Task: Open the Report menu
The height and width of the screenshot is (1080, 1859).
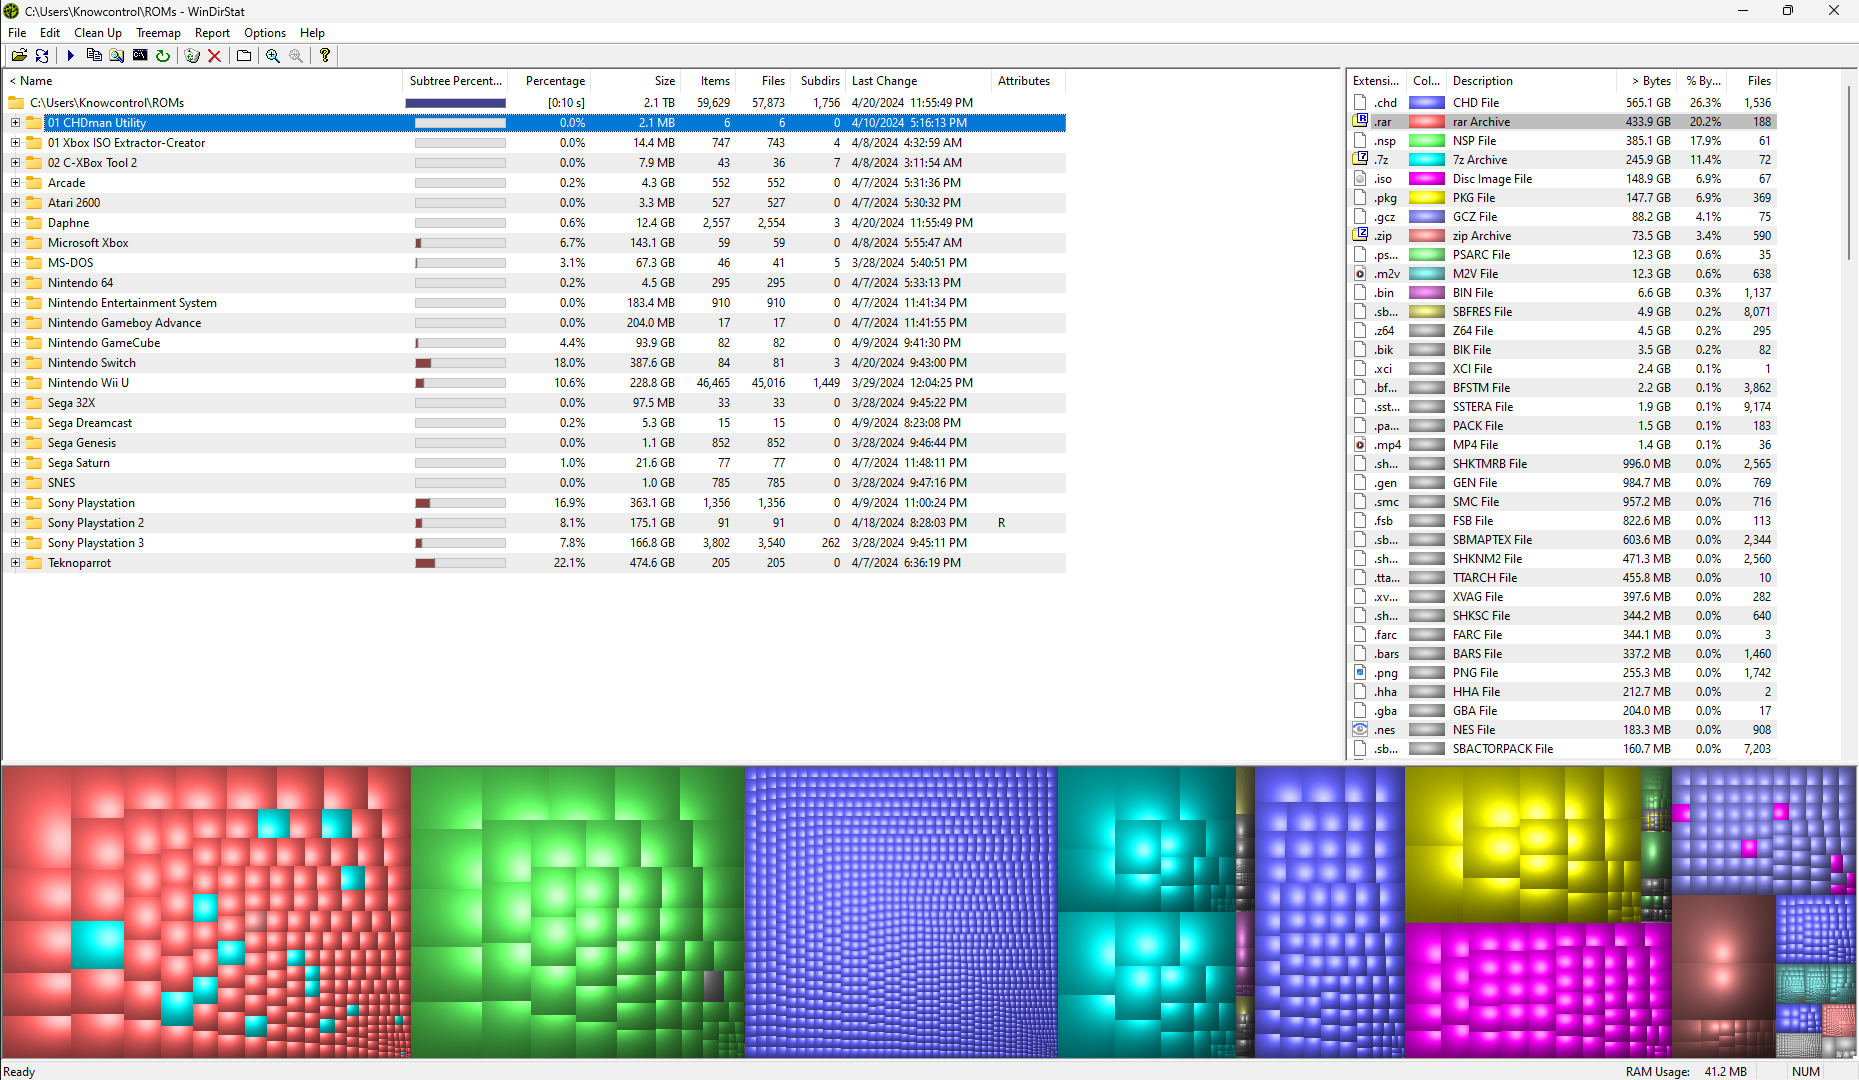Action: (212, 33)
